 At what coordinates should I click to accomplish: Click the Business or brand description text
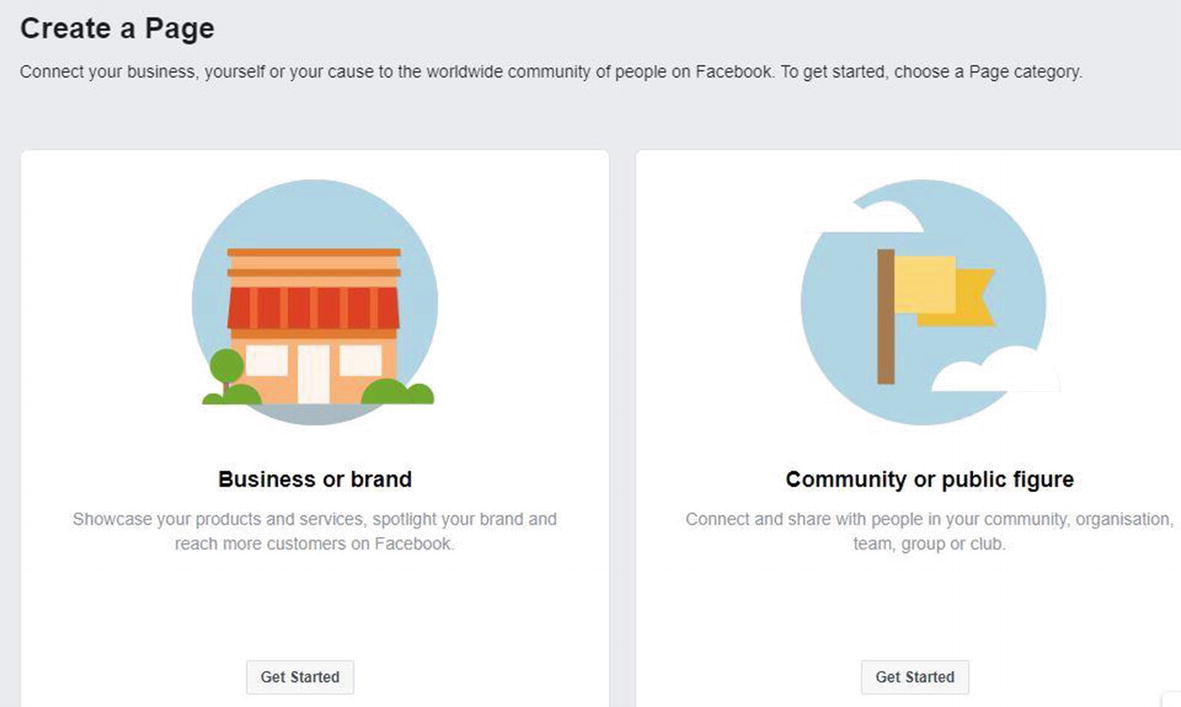tap(315, 531)
